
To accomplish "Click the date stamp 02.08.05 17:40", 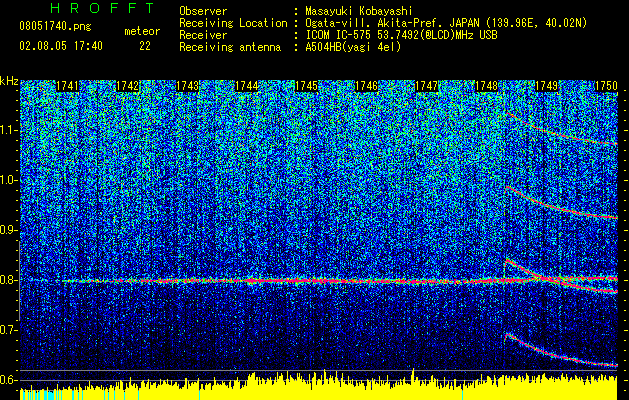I will tap(61, 46).
